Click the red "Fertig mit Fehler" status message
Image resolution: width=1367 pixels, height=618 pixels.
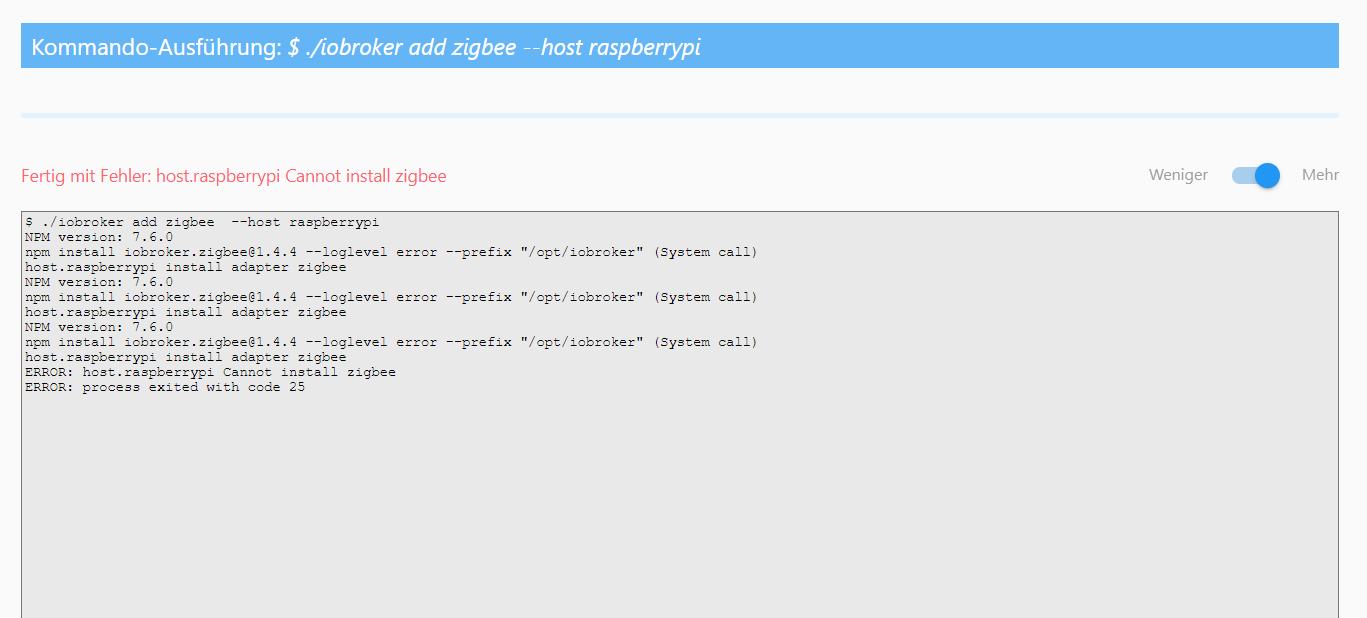(234, 176)
